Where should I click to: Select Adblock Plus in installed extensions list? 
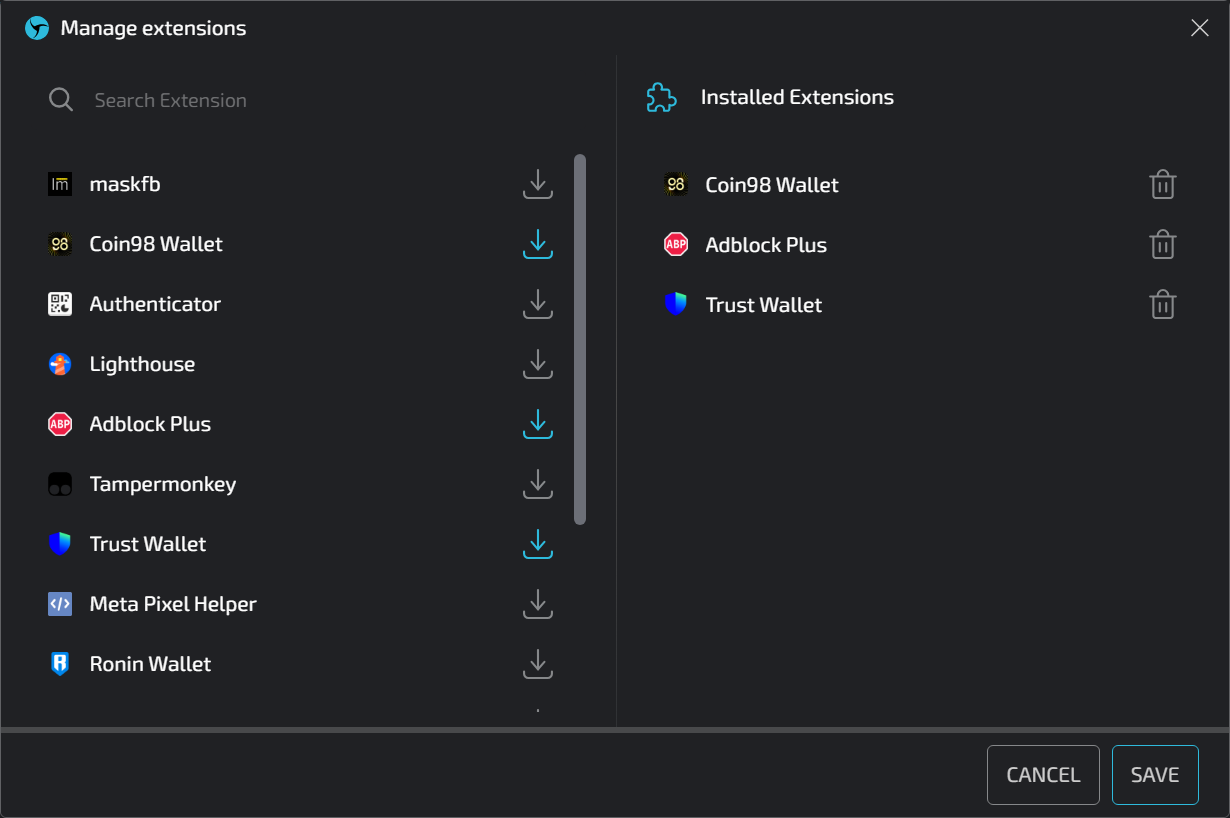pos(766,245)
